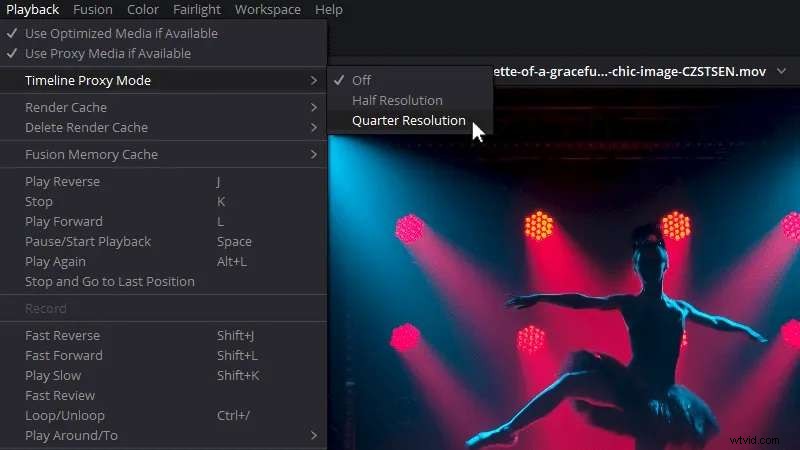Select Off in Timeline Proxy Mode
Screen dimensions: 800x450
click(361, 80)
